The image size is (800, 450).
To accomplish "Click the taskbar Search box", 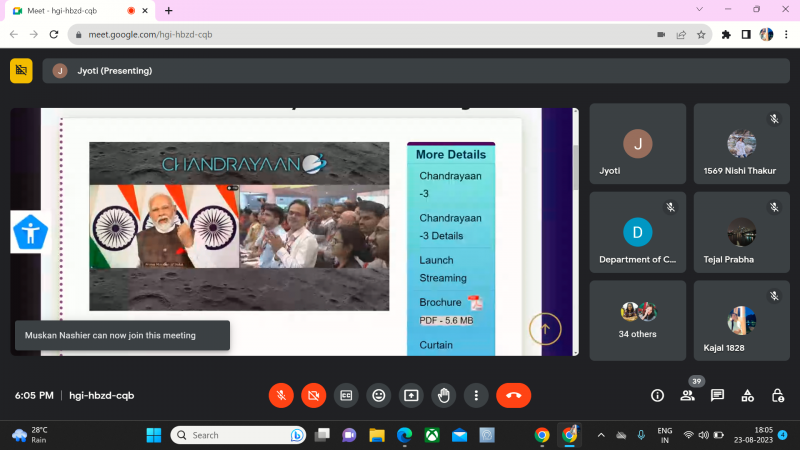I will pyautogui.click(x=238, y=435).
